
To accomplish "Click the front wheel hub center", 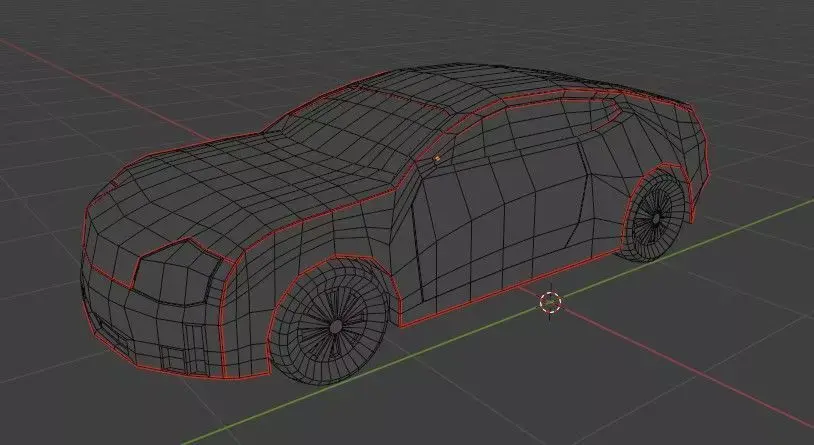I will [336, 327].
